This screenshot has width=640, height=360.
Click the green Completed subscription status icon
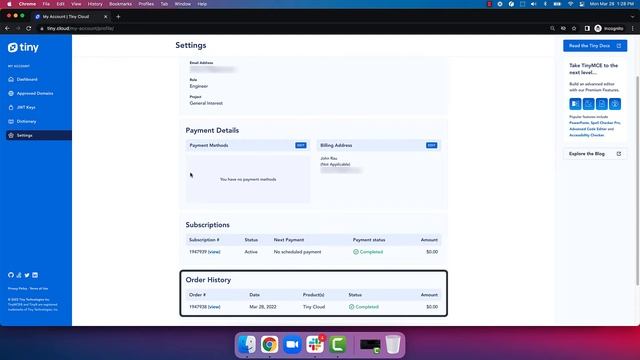[356, 252]
